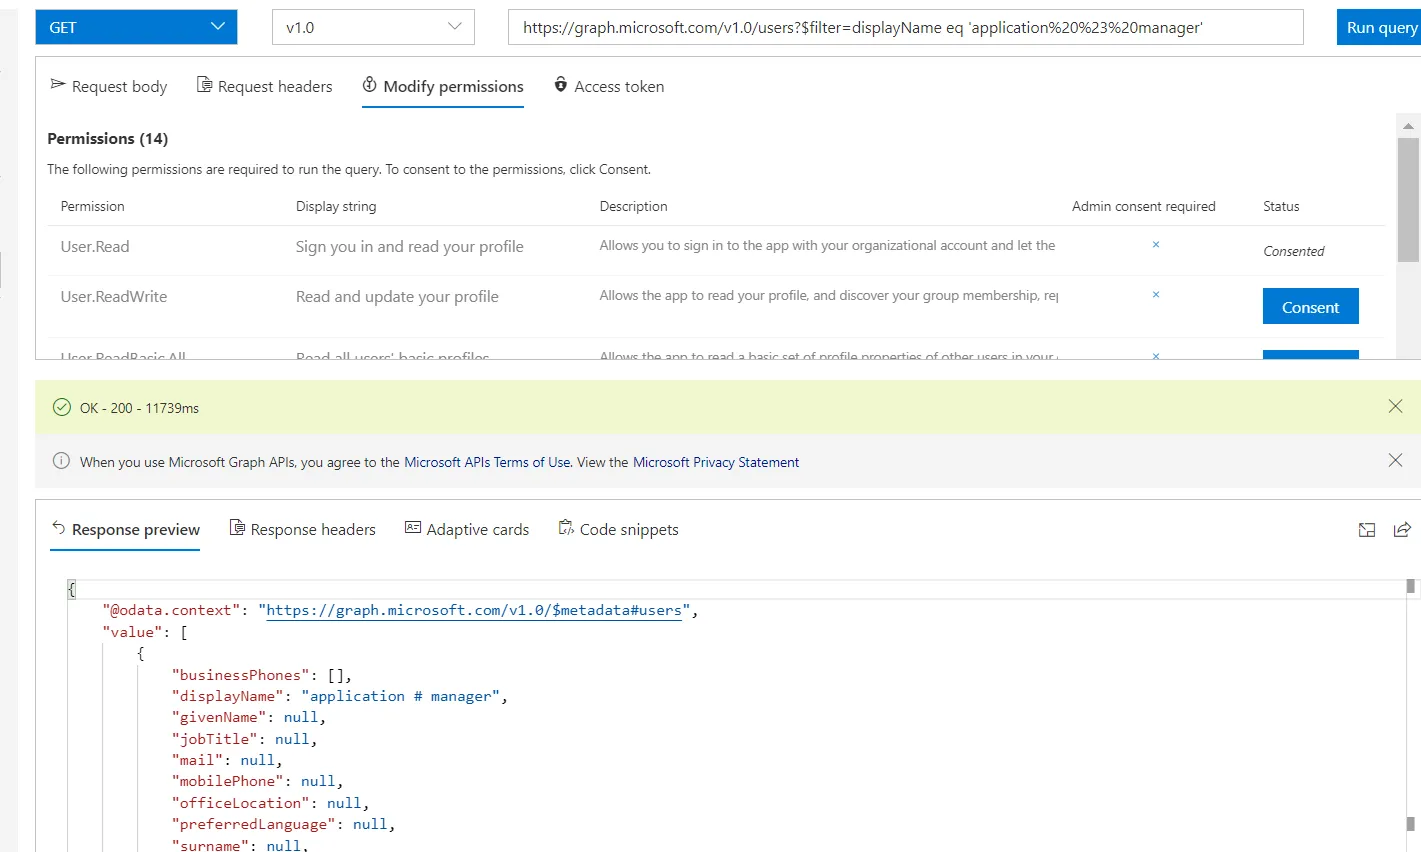Viewport: 1421px width, 852px height.
Task: Select the Modify permissions tab
Action: [x=443, y=87]
